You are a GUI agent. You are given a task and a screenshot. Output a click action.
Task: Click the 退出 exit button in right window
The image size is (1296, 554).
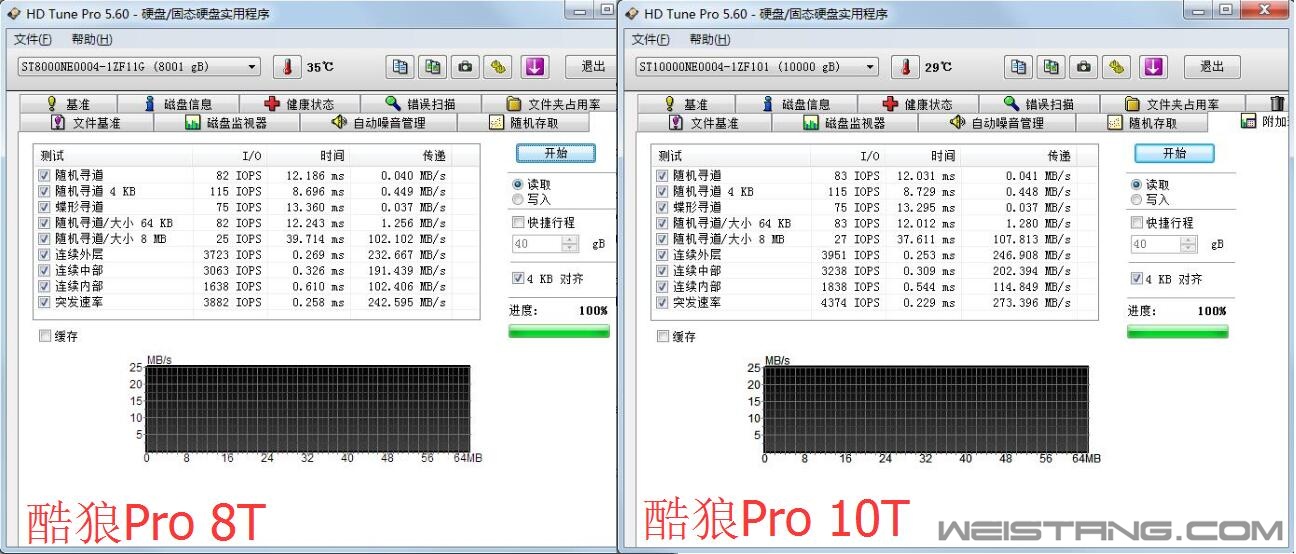pos(1211,67)
